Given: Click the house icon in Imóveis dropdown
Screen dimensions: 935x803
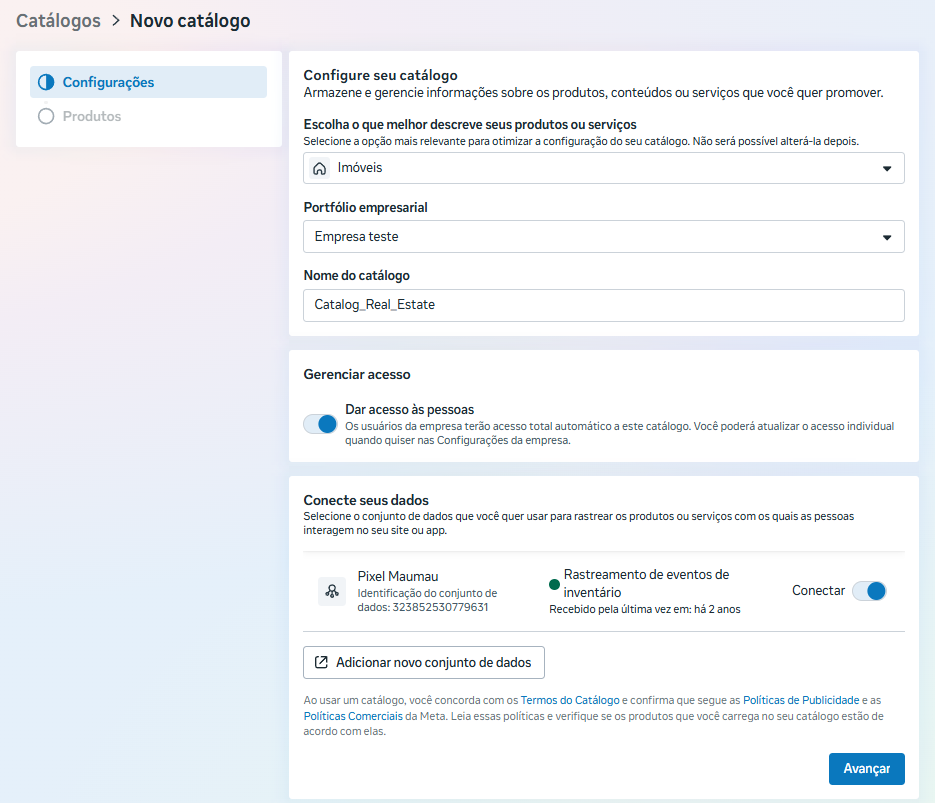Looking at the screenshot, I should click(x=320, y=168).
